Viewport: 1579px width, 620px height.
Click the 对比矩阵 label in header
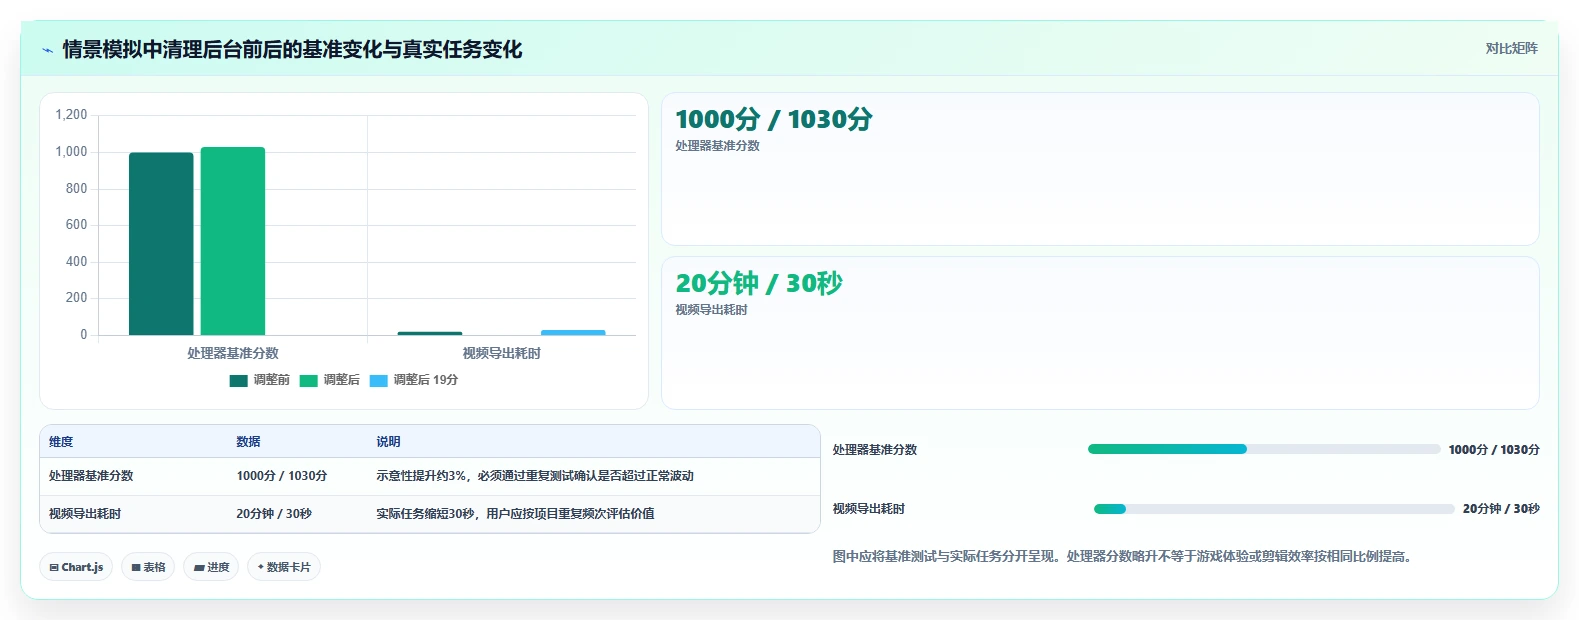tap(1511, 48)
